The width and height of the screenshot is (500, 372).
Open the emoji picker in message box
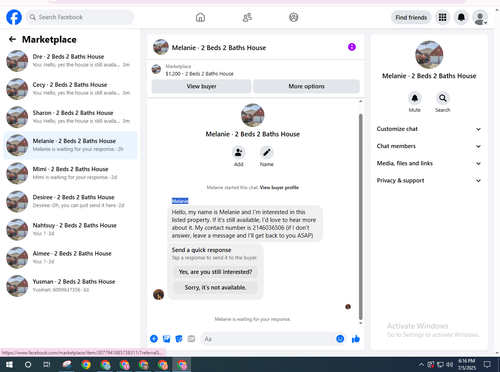[340, 339]
